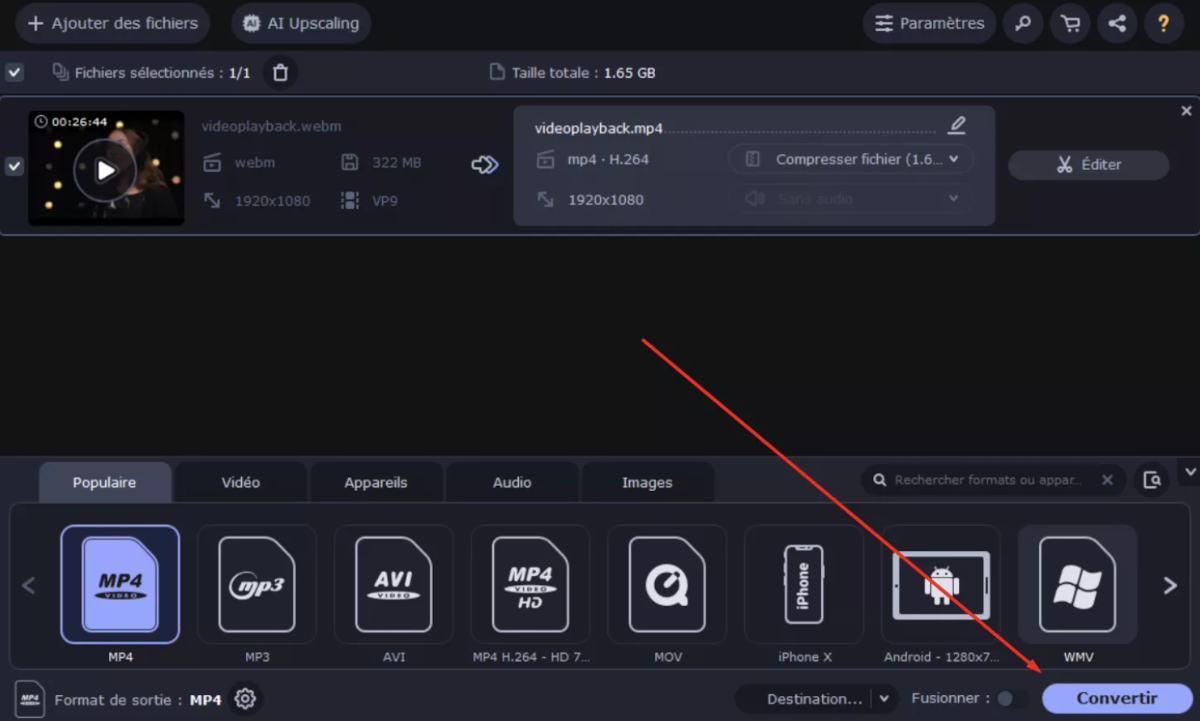1200x721 pixels.
Task: Switch to the Vidéo tab
Action: (241, 483)
